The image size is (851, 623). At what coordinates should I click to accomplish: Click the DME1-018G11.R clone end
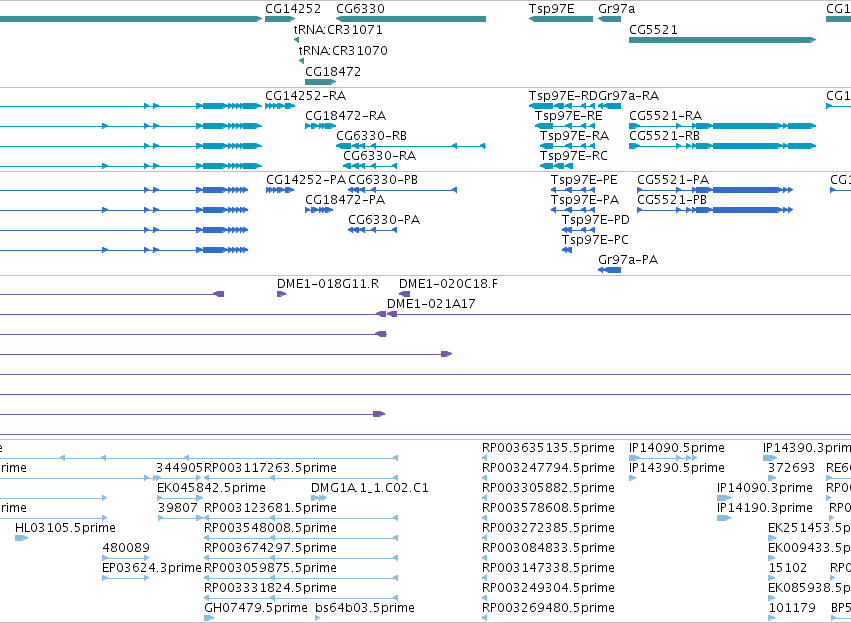tap(281, 294)
